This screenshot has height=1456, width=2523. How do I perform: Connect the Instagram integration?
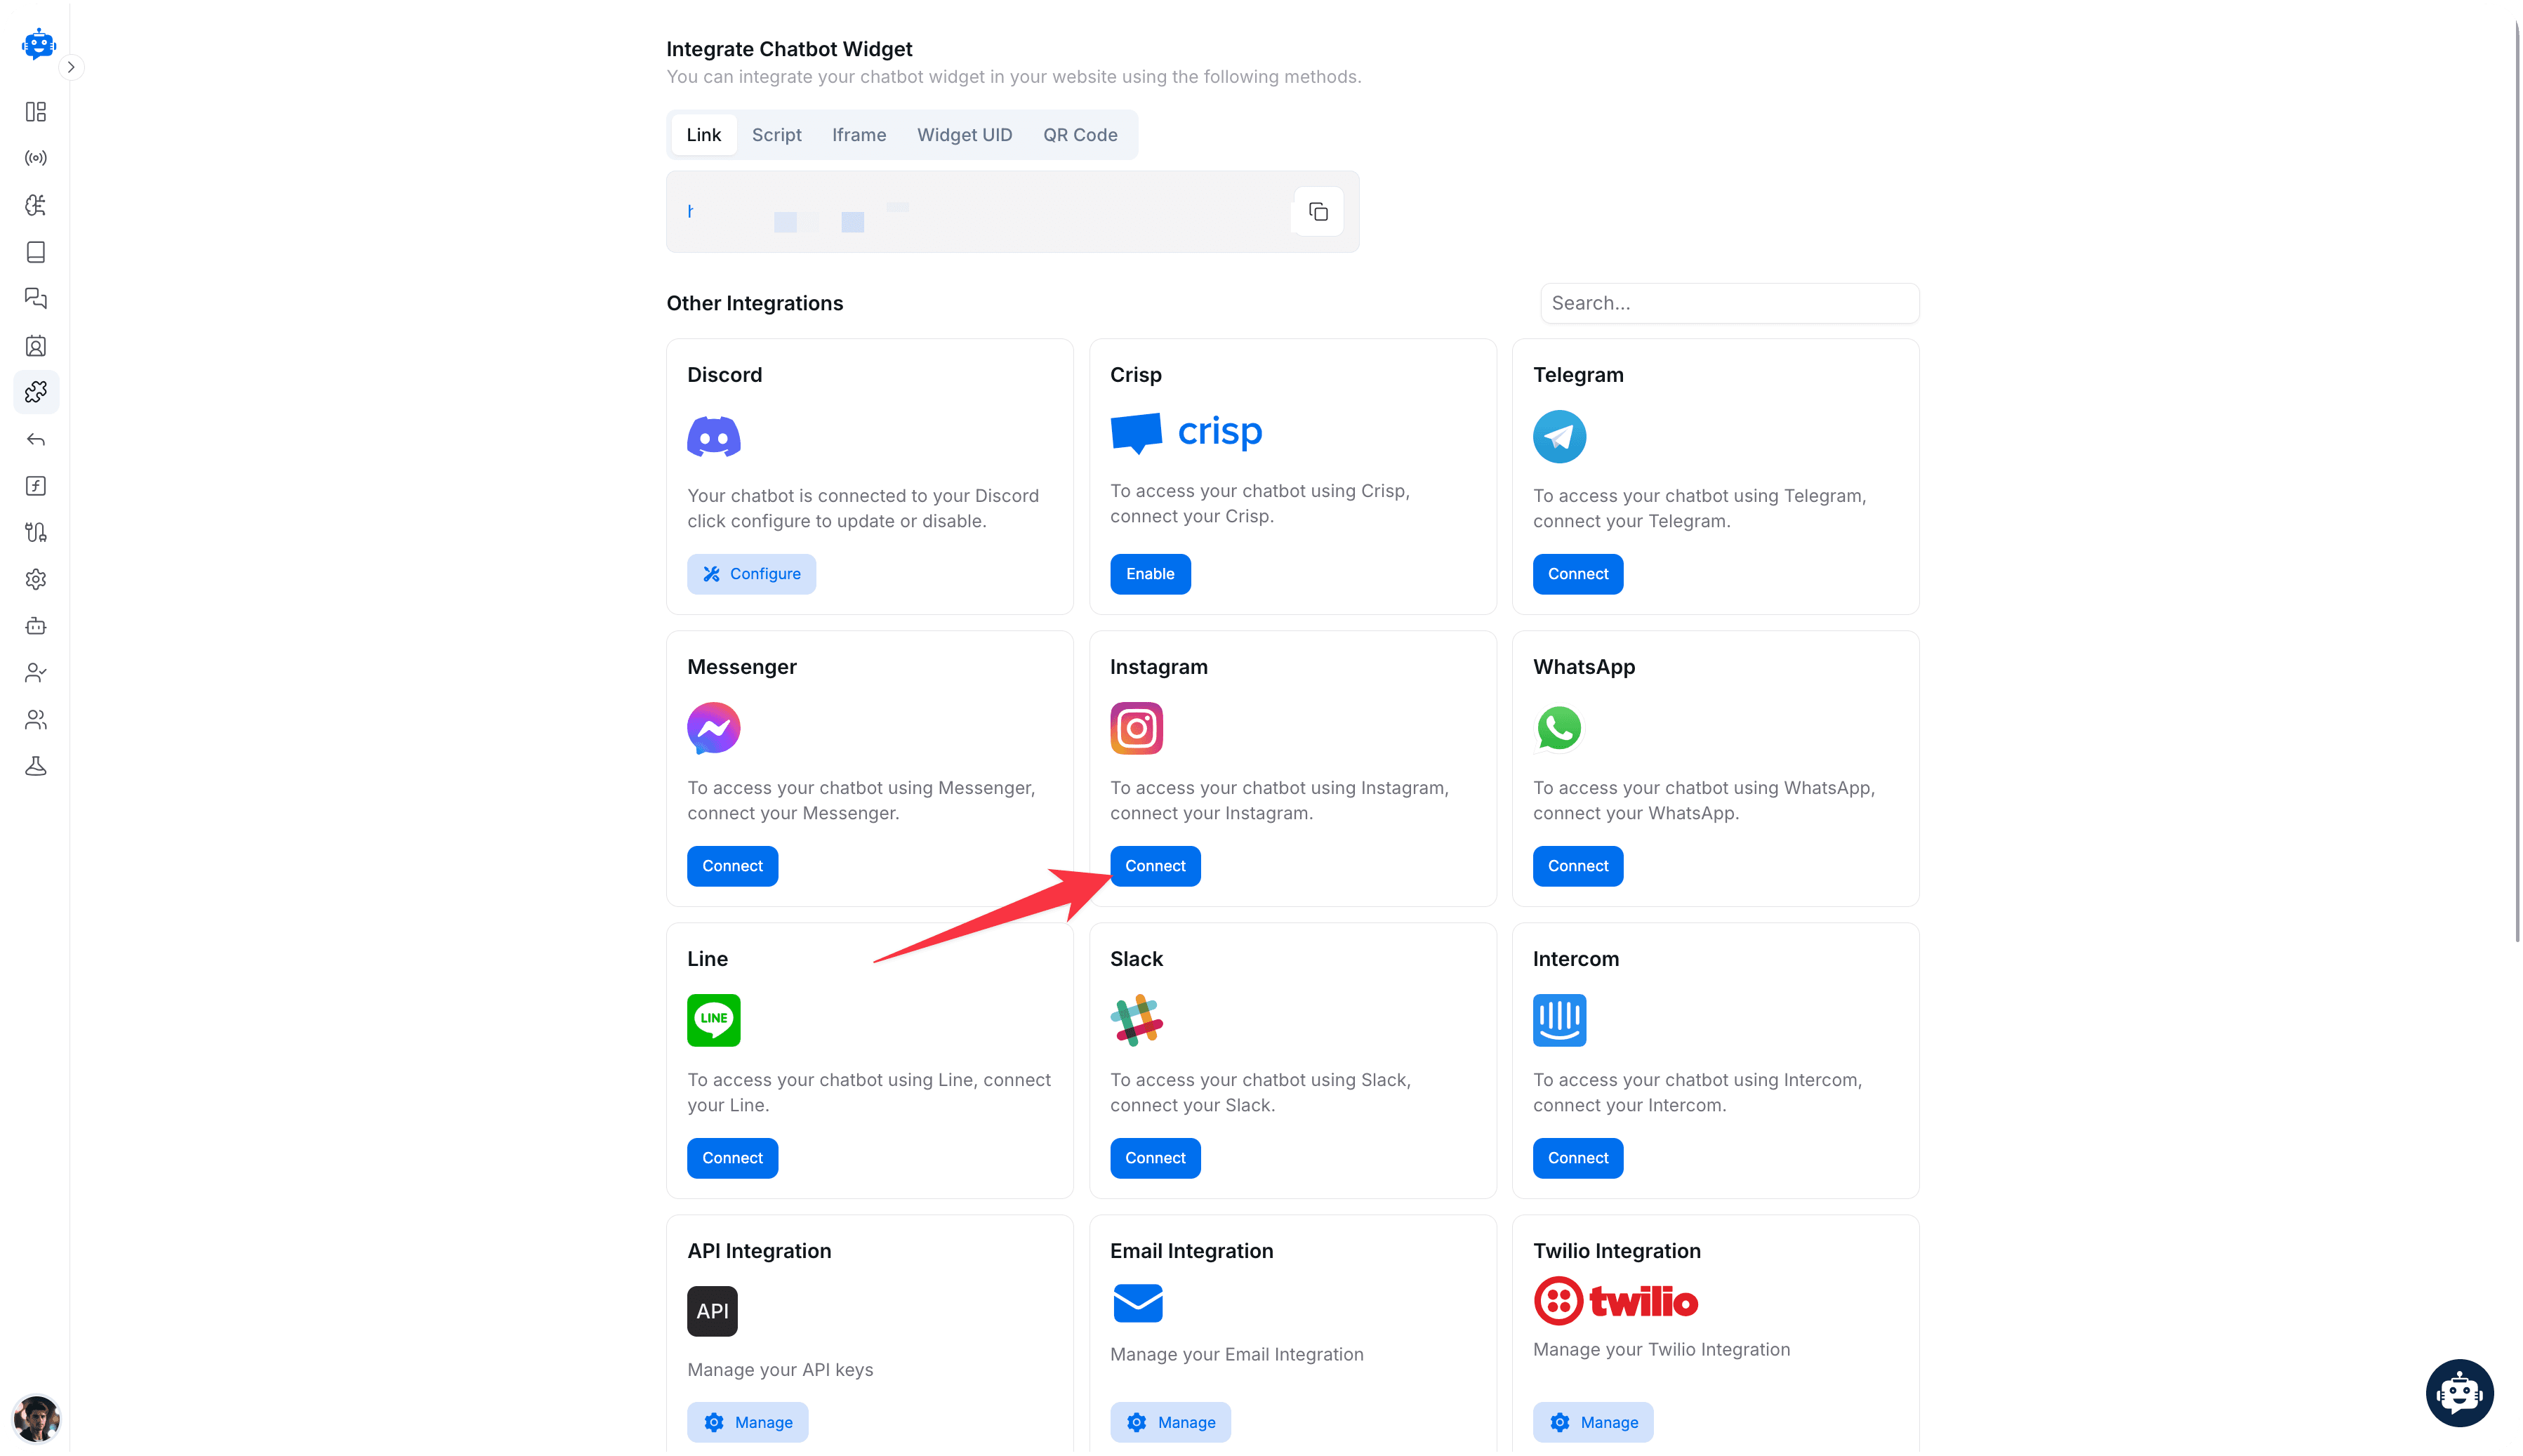point(1154,866)
